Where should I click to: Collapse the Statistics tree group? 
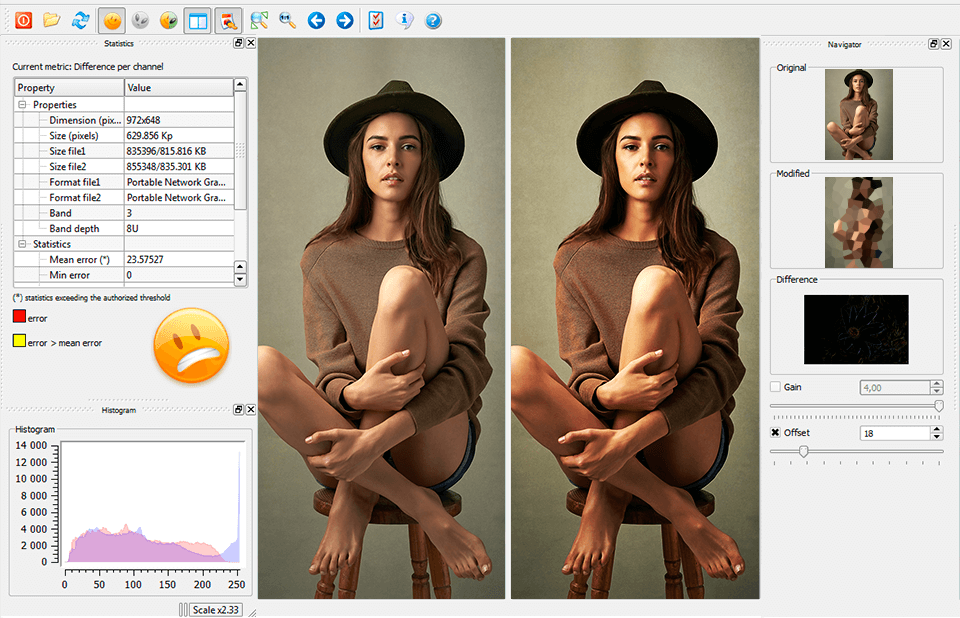(22, 244)
